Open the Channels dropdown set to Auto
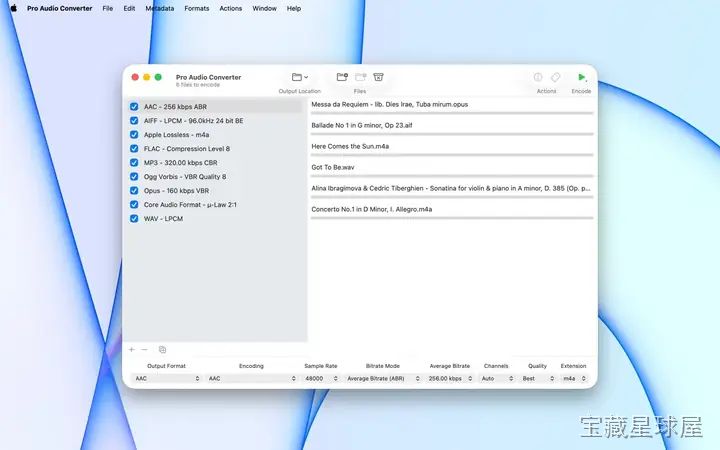720x450 pixels. [x=496, y=378]
